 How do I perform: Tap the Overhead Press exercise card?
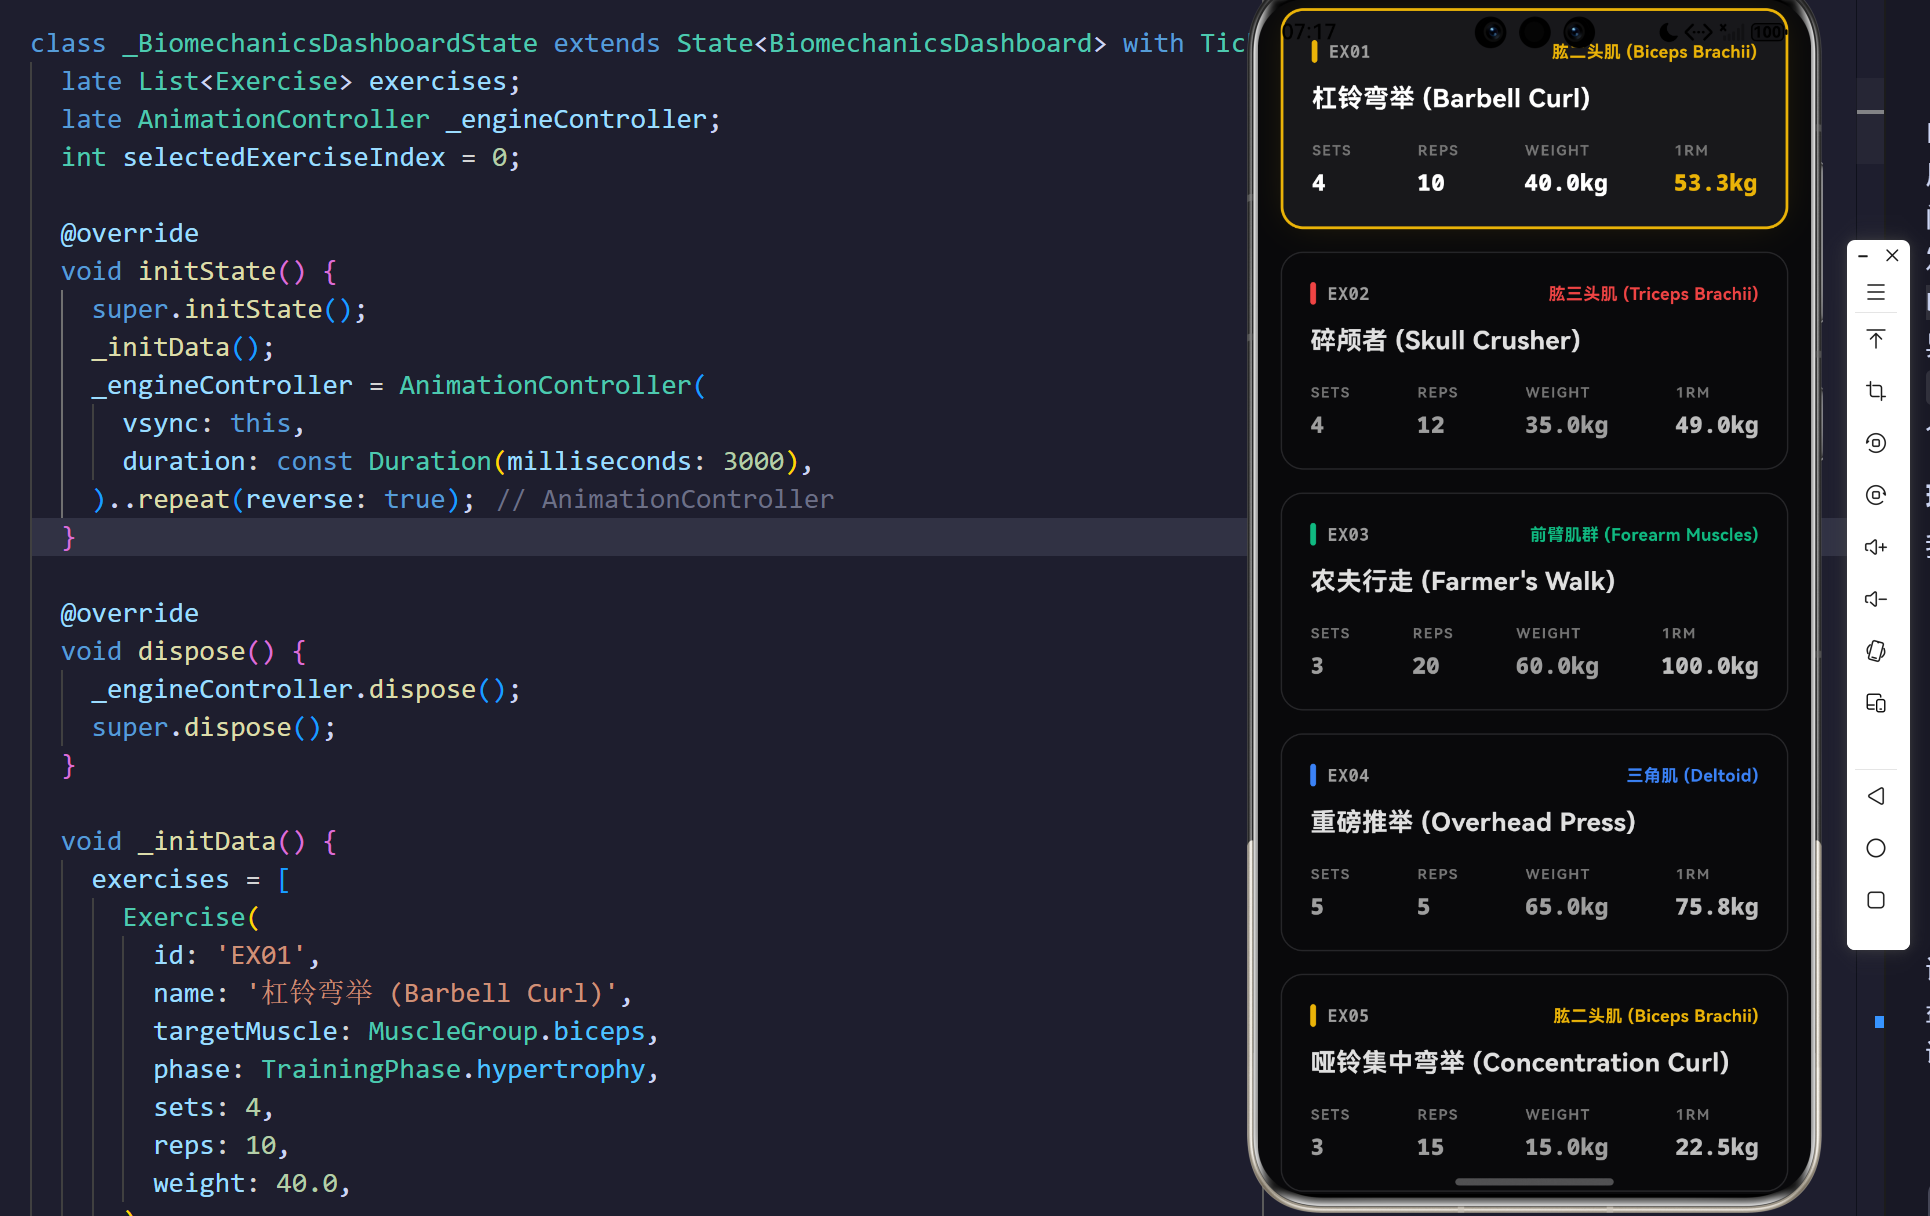[1533, 842]
